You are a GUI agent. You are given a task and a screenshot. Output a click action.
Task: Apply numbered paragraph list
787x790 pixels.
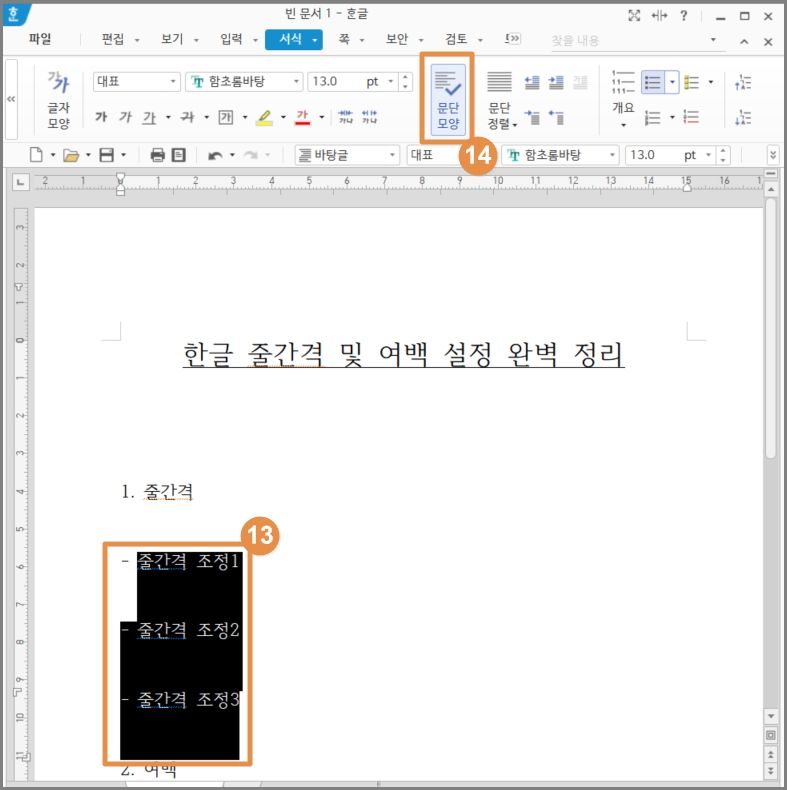point(652,118)
